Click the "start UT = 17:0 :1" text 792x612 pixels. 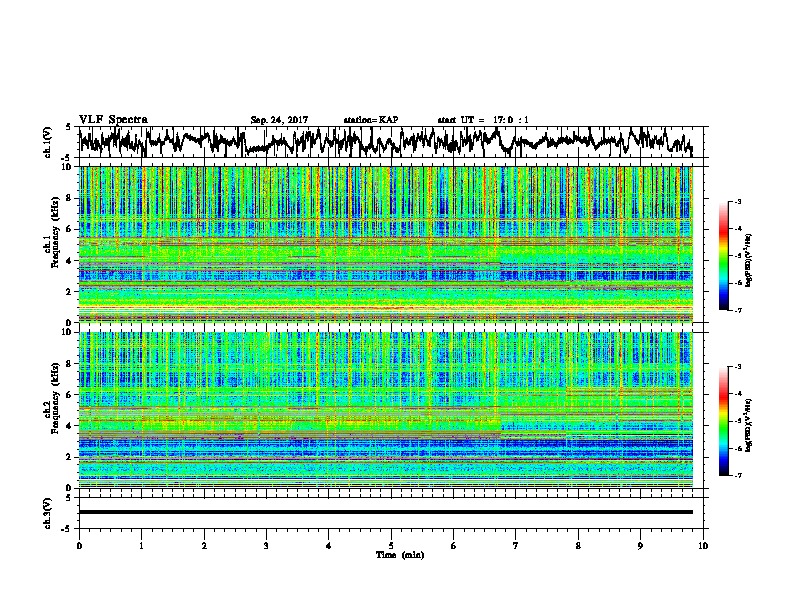[x=483, y=120]
